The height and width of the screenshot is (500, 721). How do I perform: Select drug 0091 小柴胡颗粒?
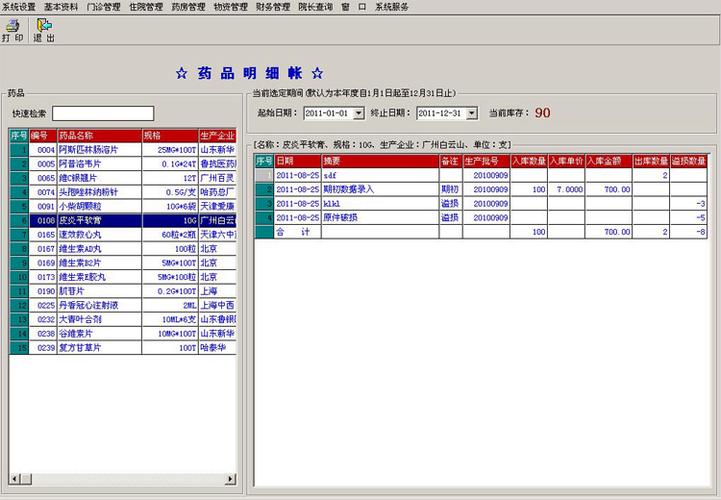point(122,207)
